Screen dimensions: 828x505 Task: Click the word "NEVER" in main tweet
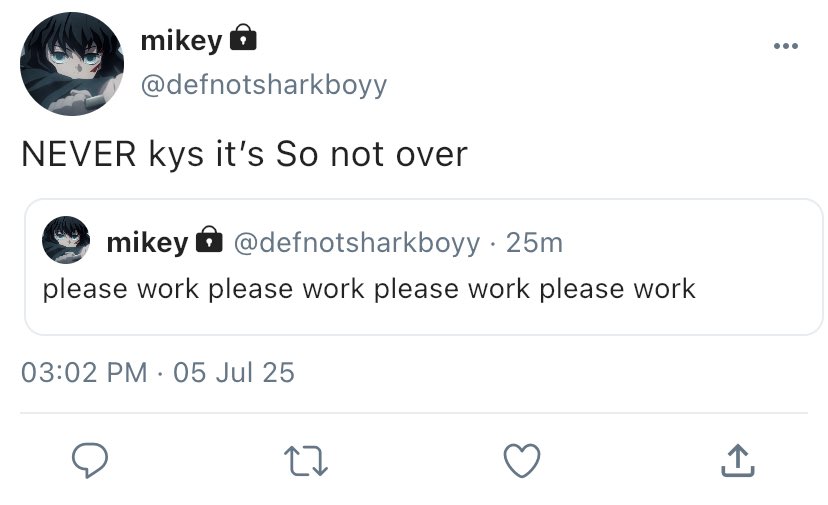78,154
